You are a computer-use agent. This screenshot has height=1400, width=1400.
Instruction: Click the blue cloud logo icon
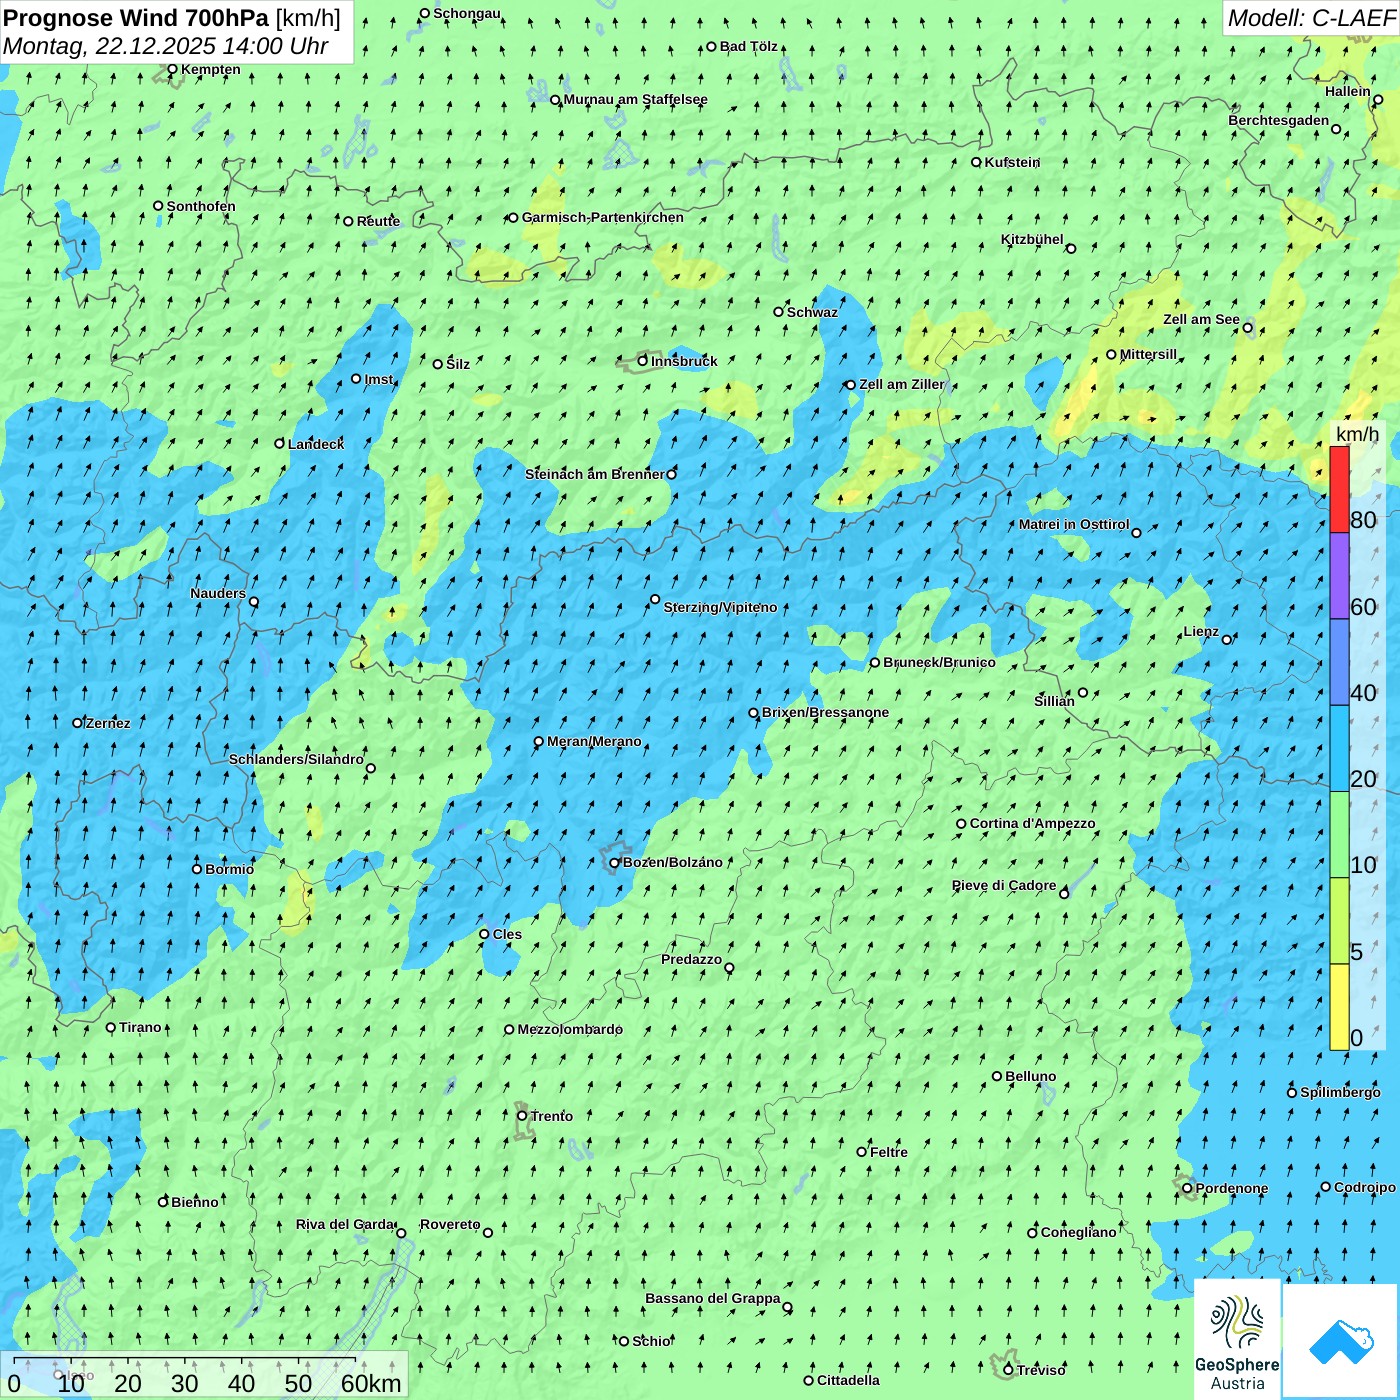tap(1340, 1341)
